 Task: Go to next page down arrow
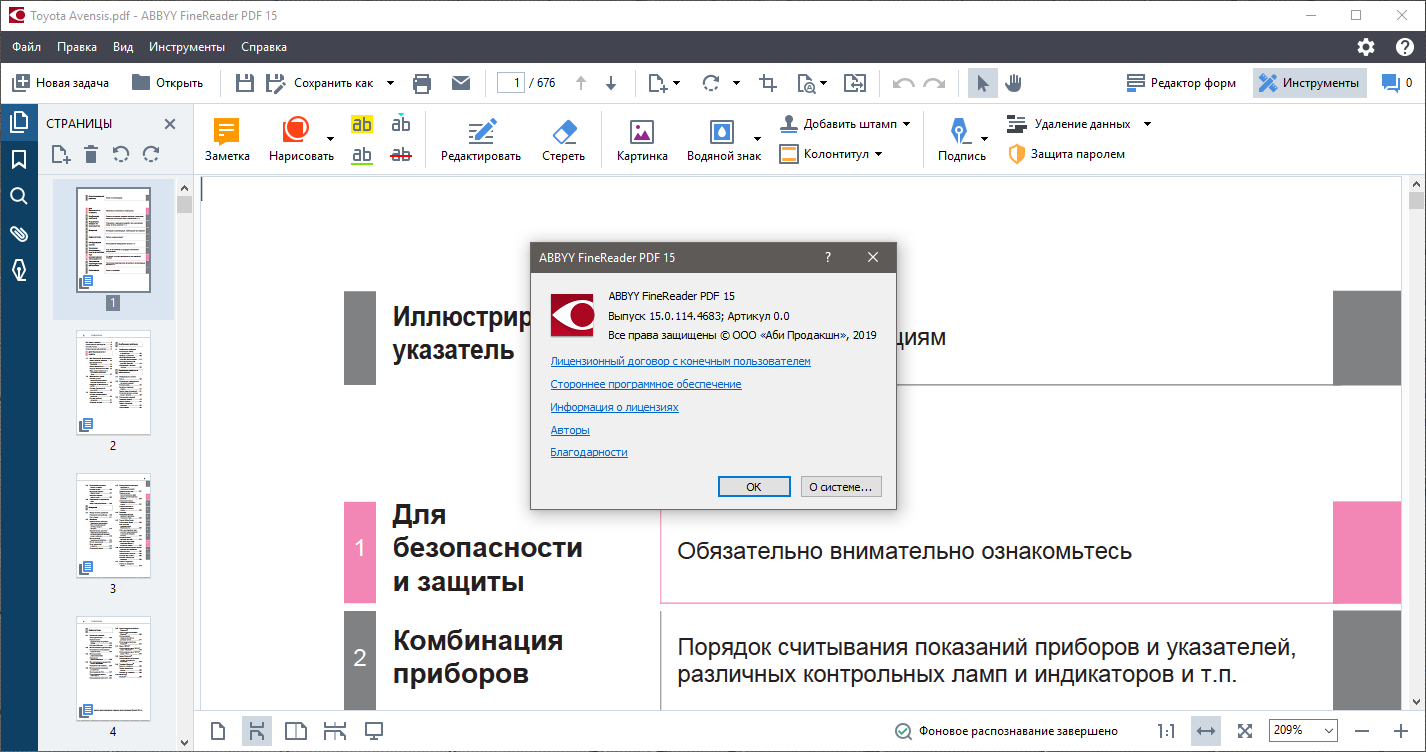pos(612,83)
